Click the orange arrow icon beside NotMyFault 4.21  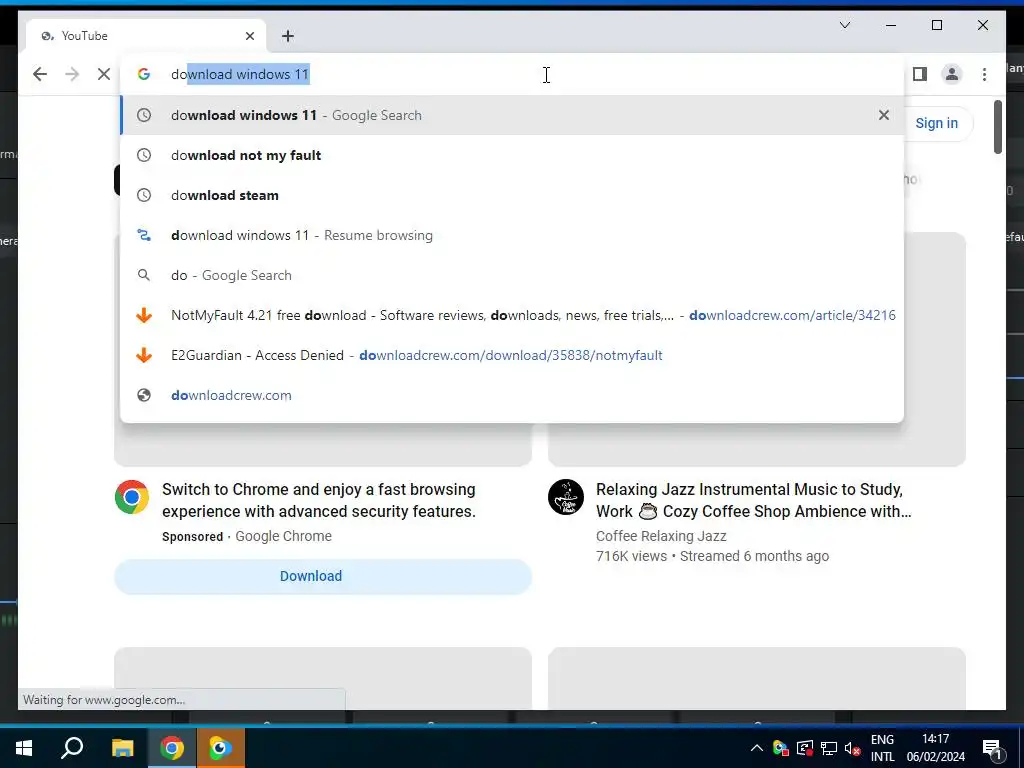pos(144,315)
